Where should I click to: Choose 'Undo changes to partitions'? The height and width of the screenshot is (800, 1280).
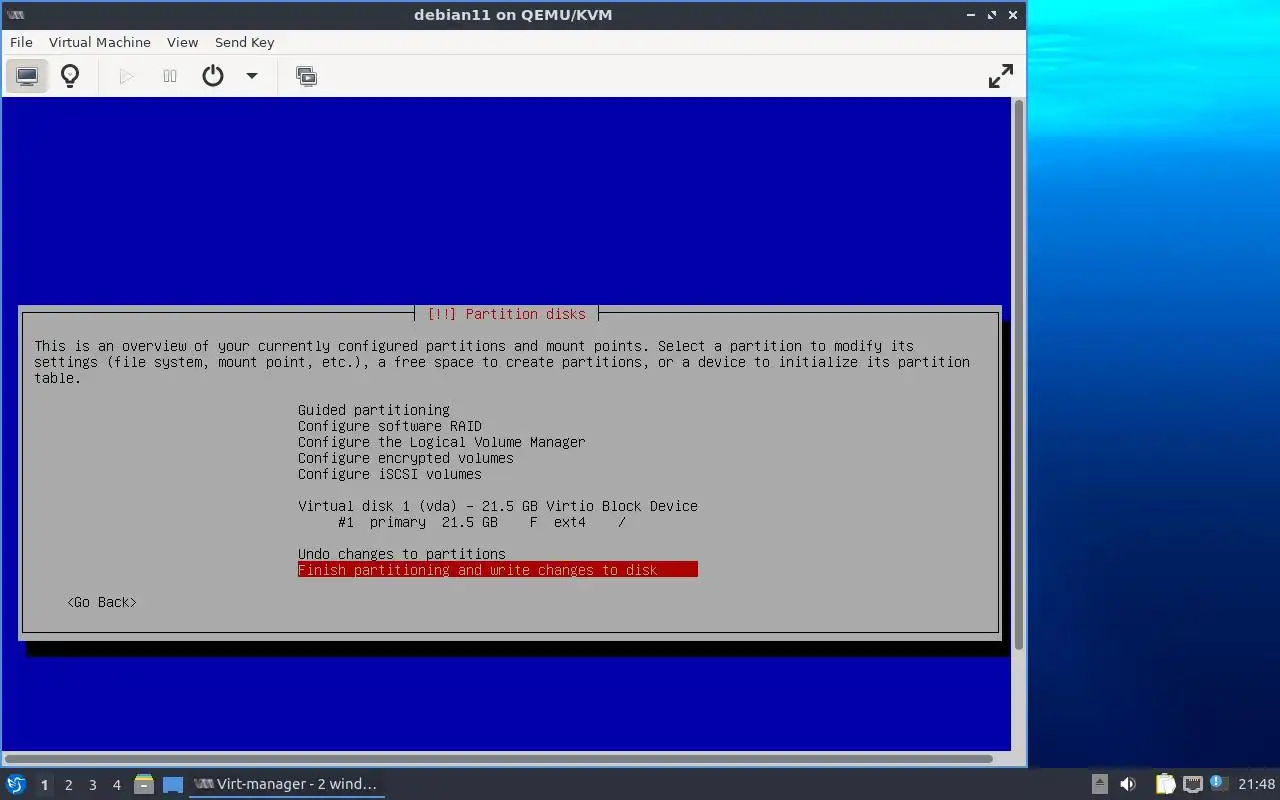[x=402, y=554]
